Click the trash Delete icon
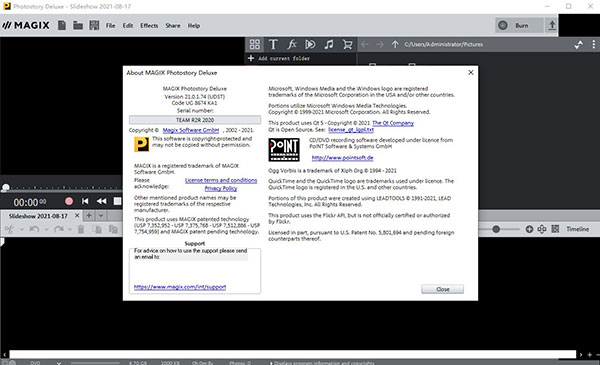This screenshot has width=600, height=365. [x=81, y=229]
